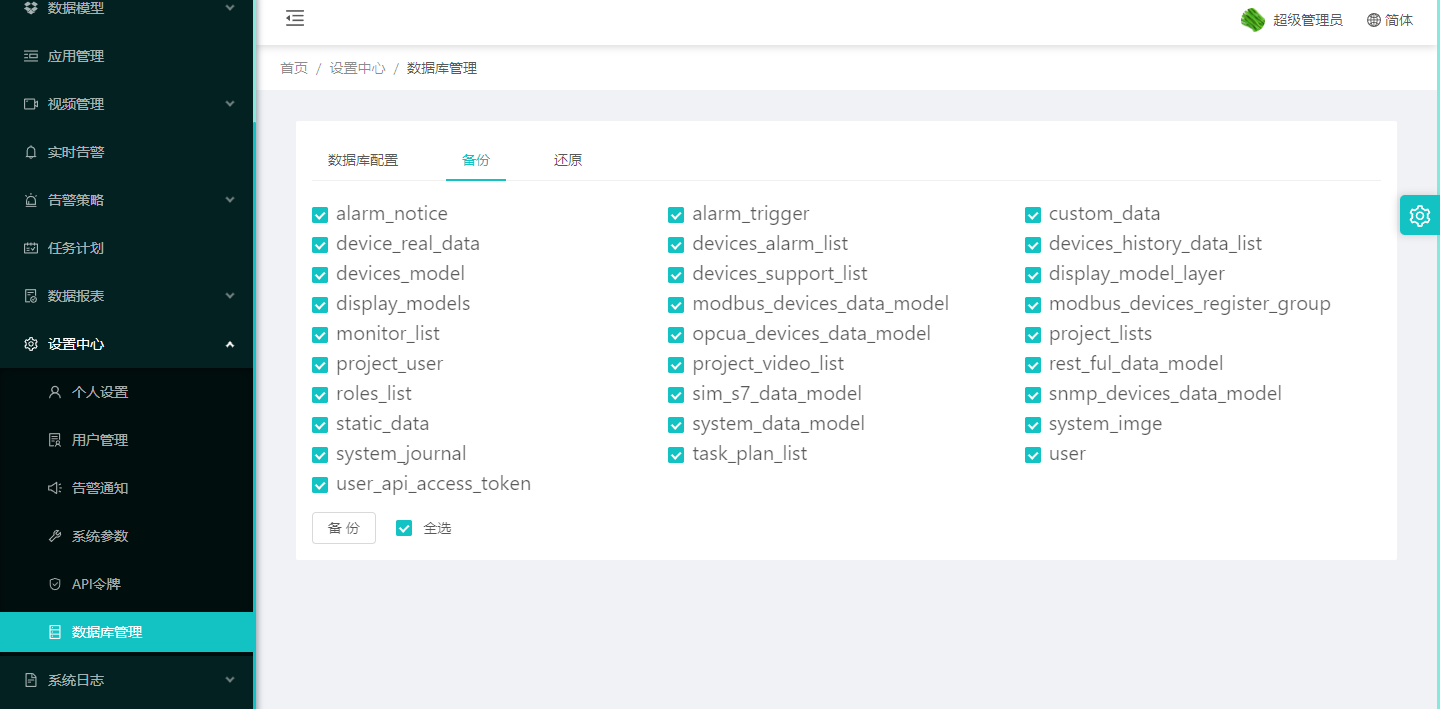Uncheck the system_journal table checkbox
Screen dimensions: 1440x709
point(320,455)
